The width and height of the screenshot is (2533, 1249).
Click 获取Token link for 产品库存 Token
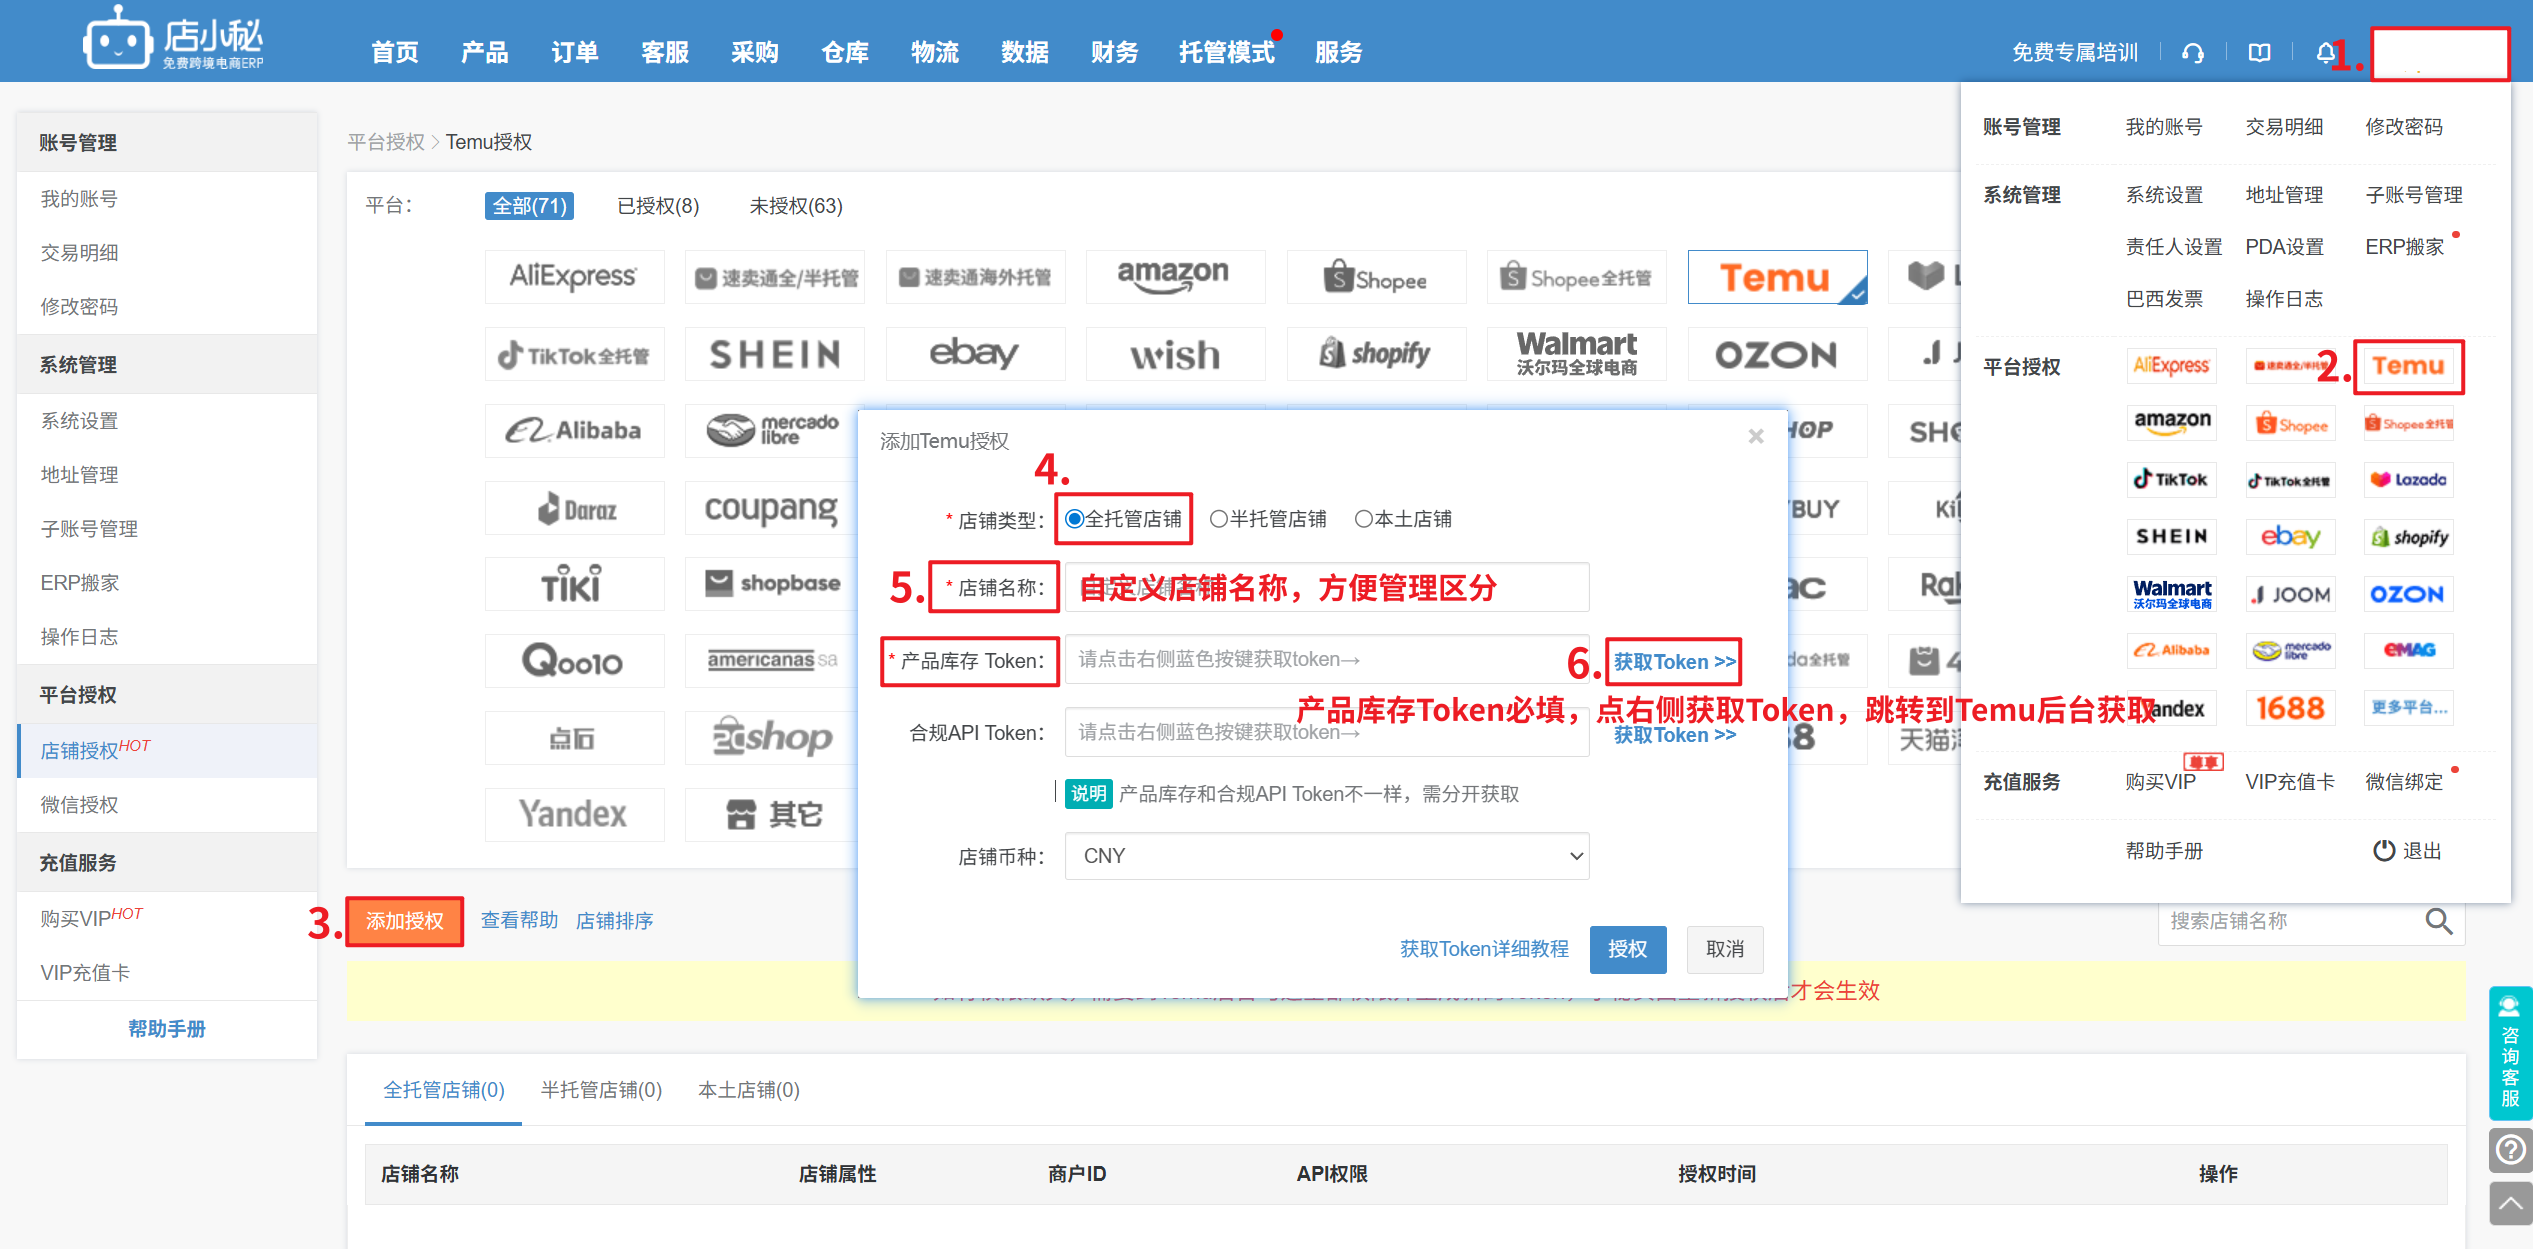(x=1674, y=661)
